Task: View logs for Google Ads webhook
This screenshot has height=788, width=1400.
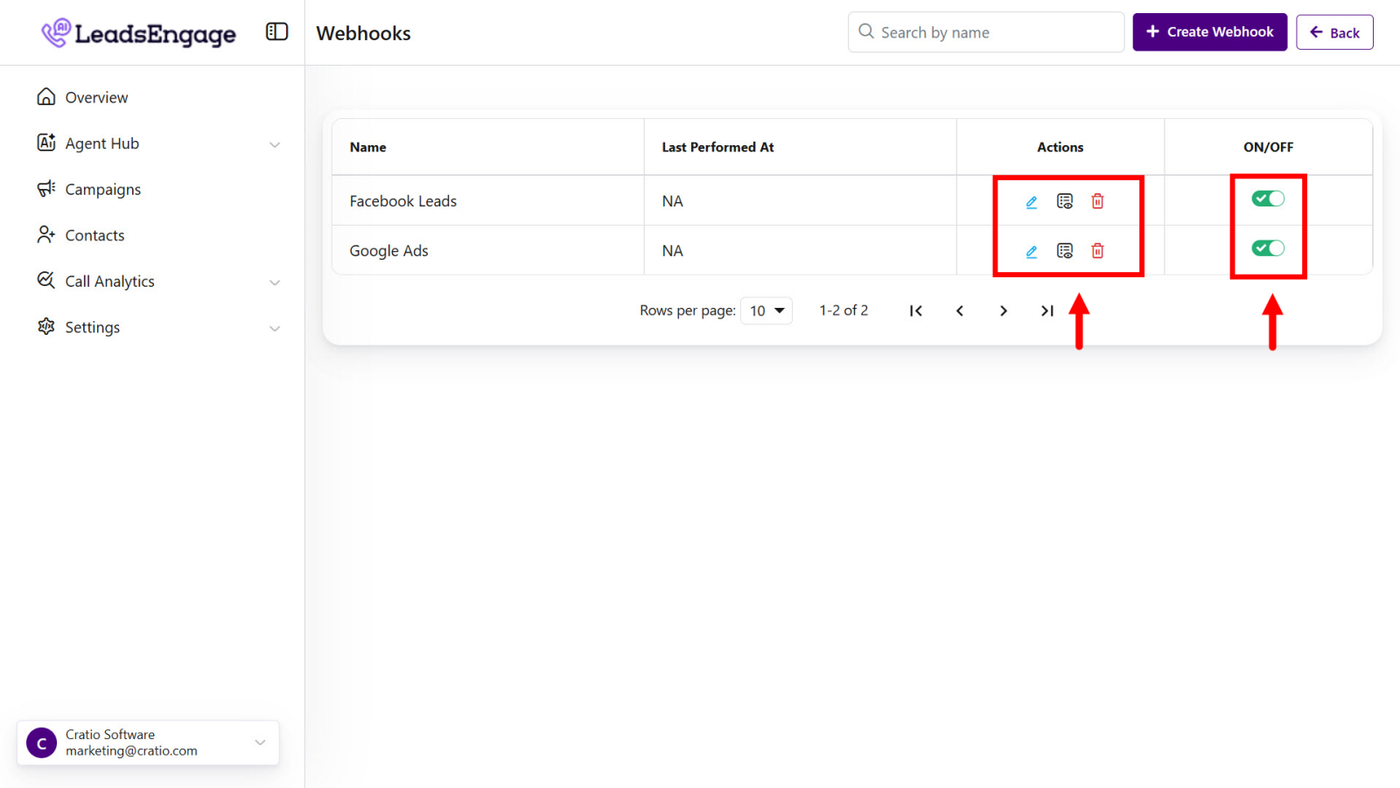Action: (x=1064, y=251)
